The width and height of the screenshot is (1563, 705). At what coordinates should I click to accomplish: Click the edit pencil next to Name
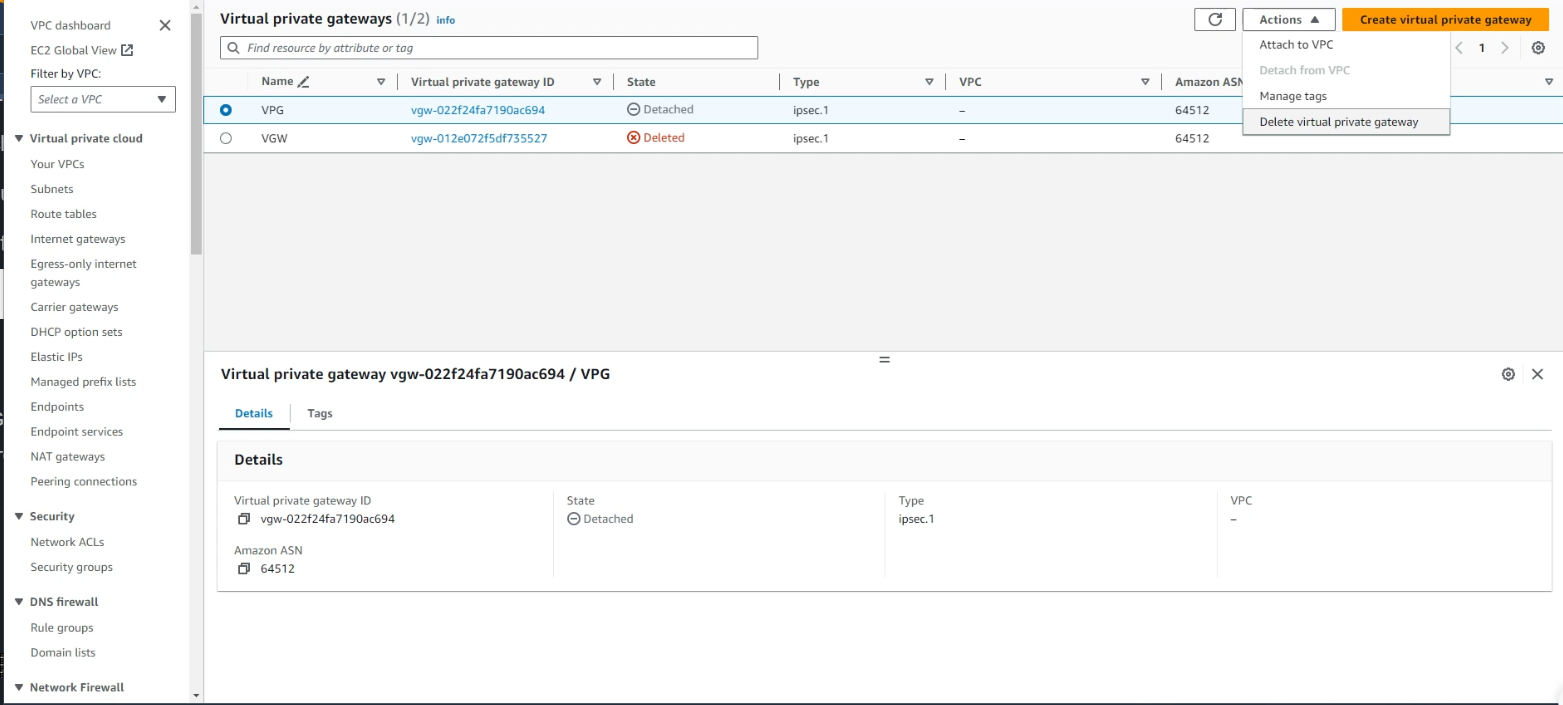click(x=304, y=82)
